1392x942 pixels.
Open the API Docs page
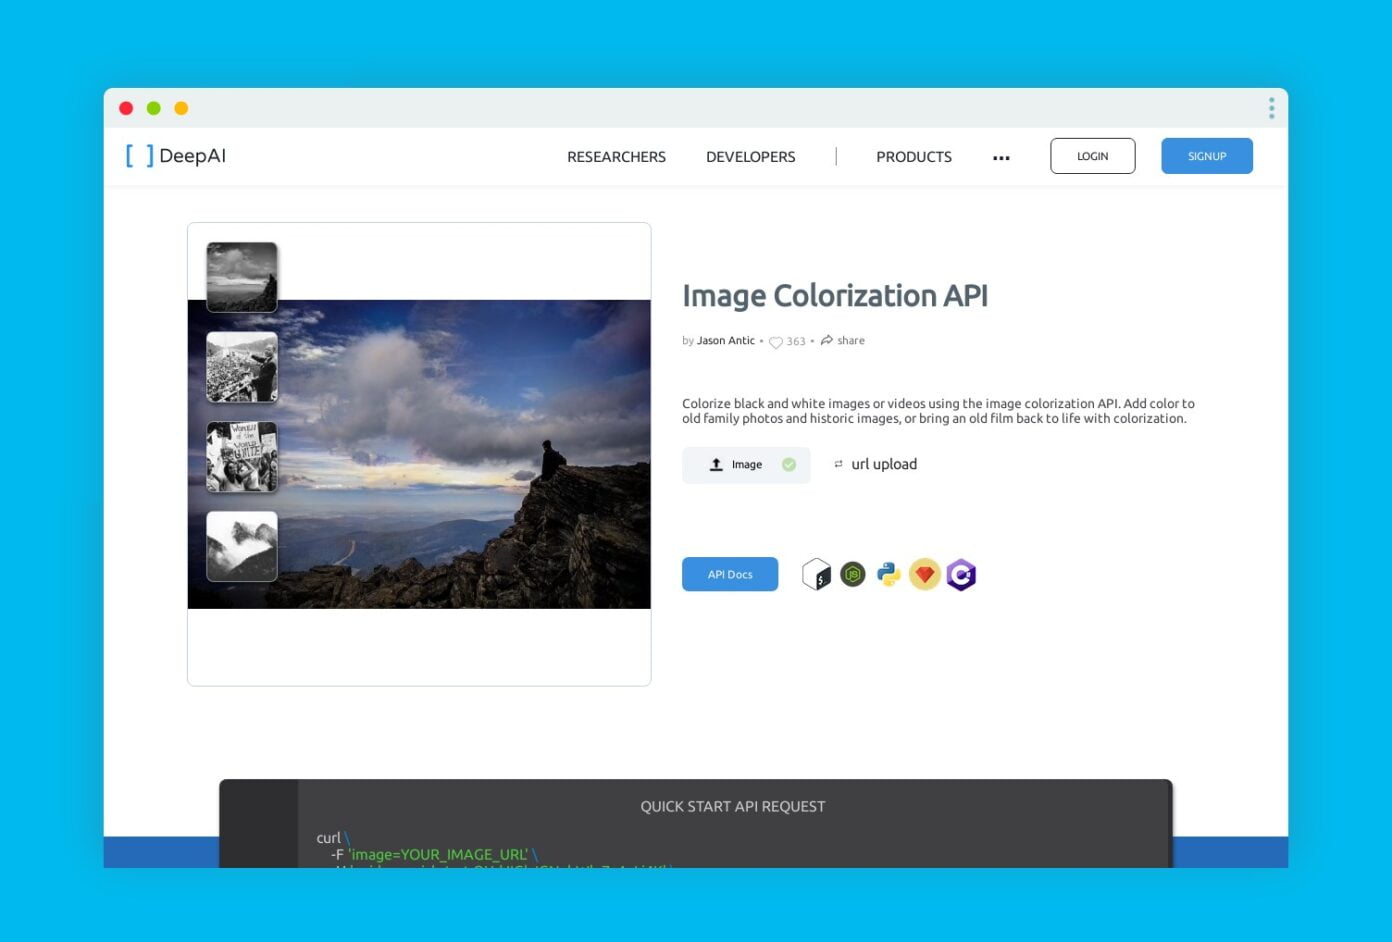(729, 574)
